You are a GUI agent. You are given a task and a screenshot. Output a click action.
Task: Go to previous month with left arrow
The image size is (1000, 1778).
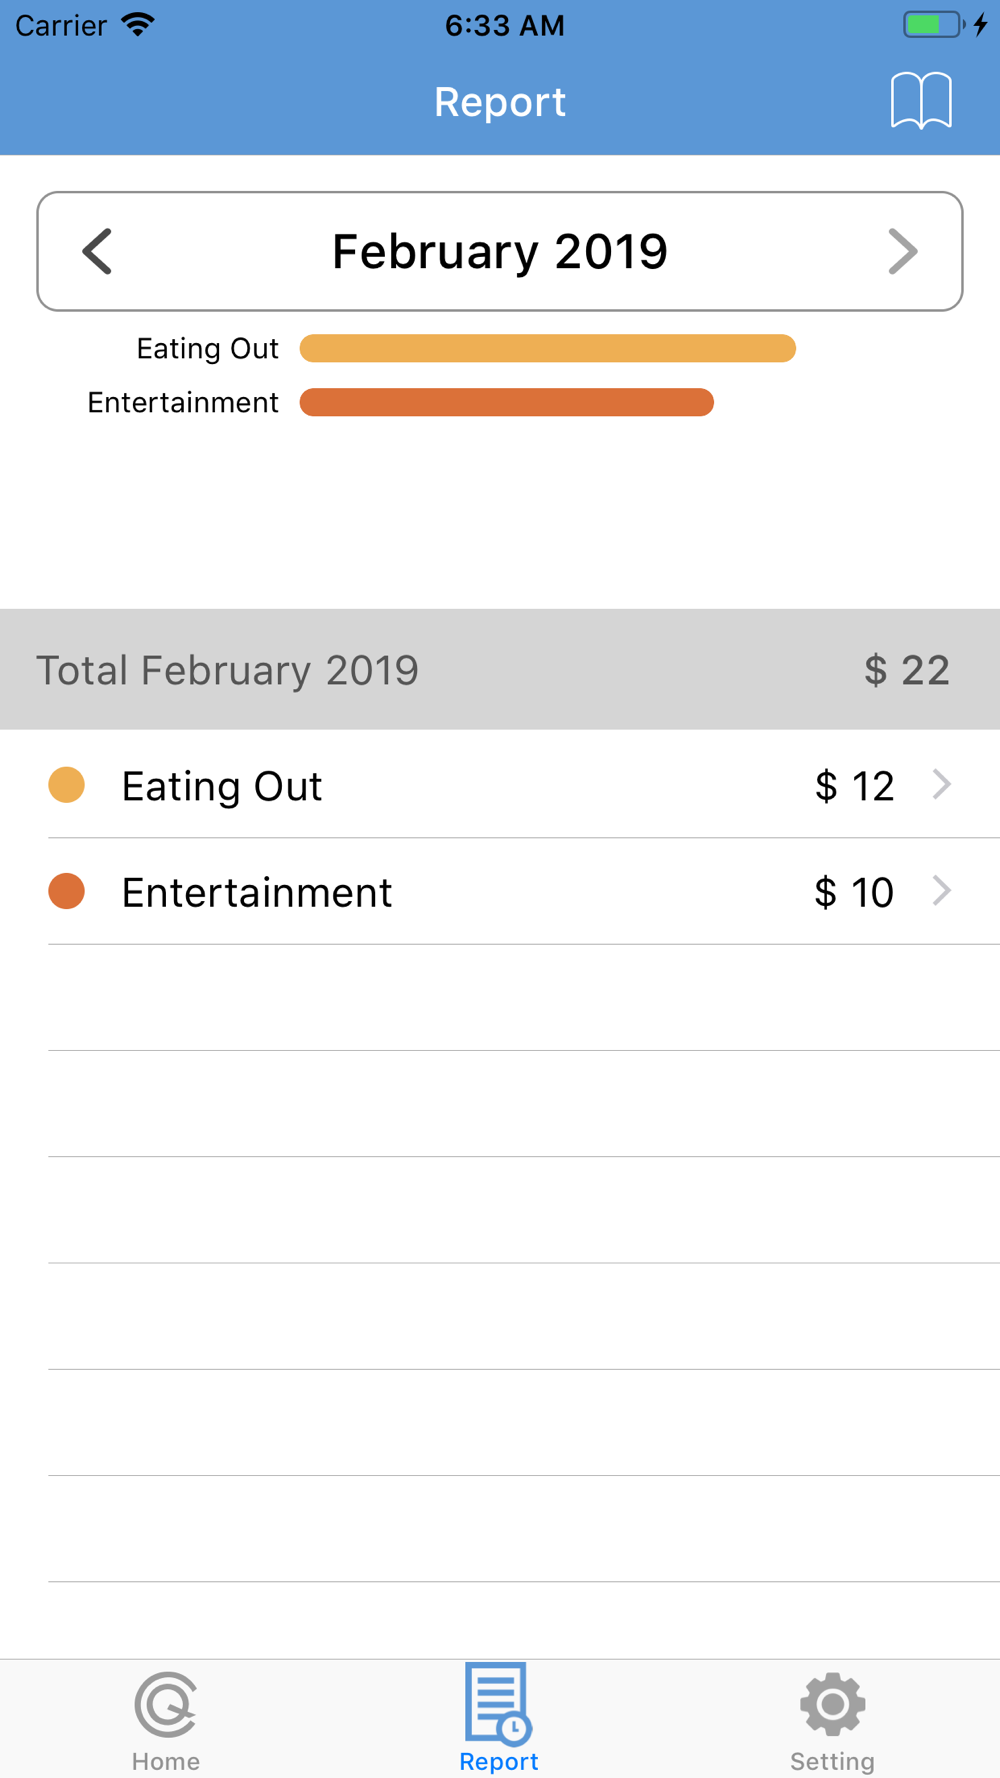click(98, 251)
